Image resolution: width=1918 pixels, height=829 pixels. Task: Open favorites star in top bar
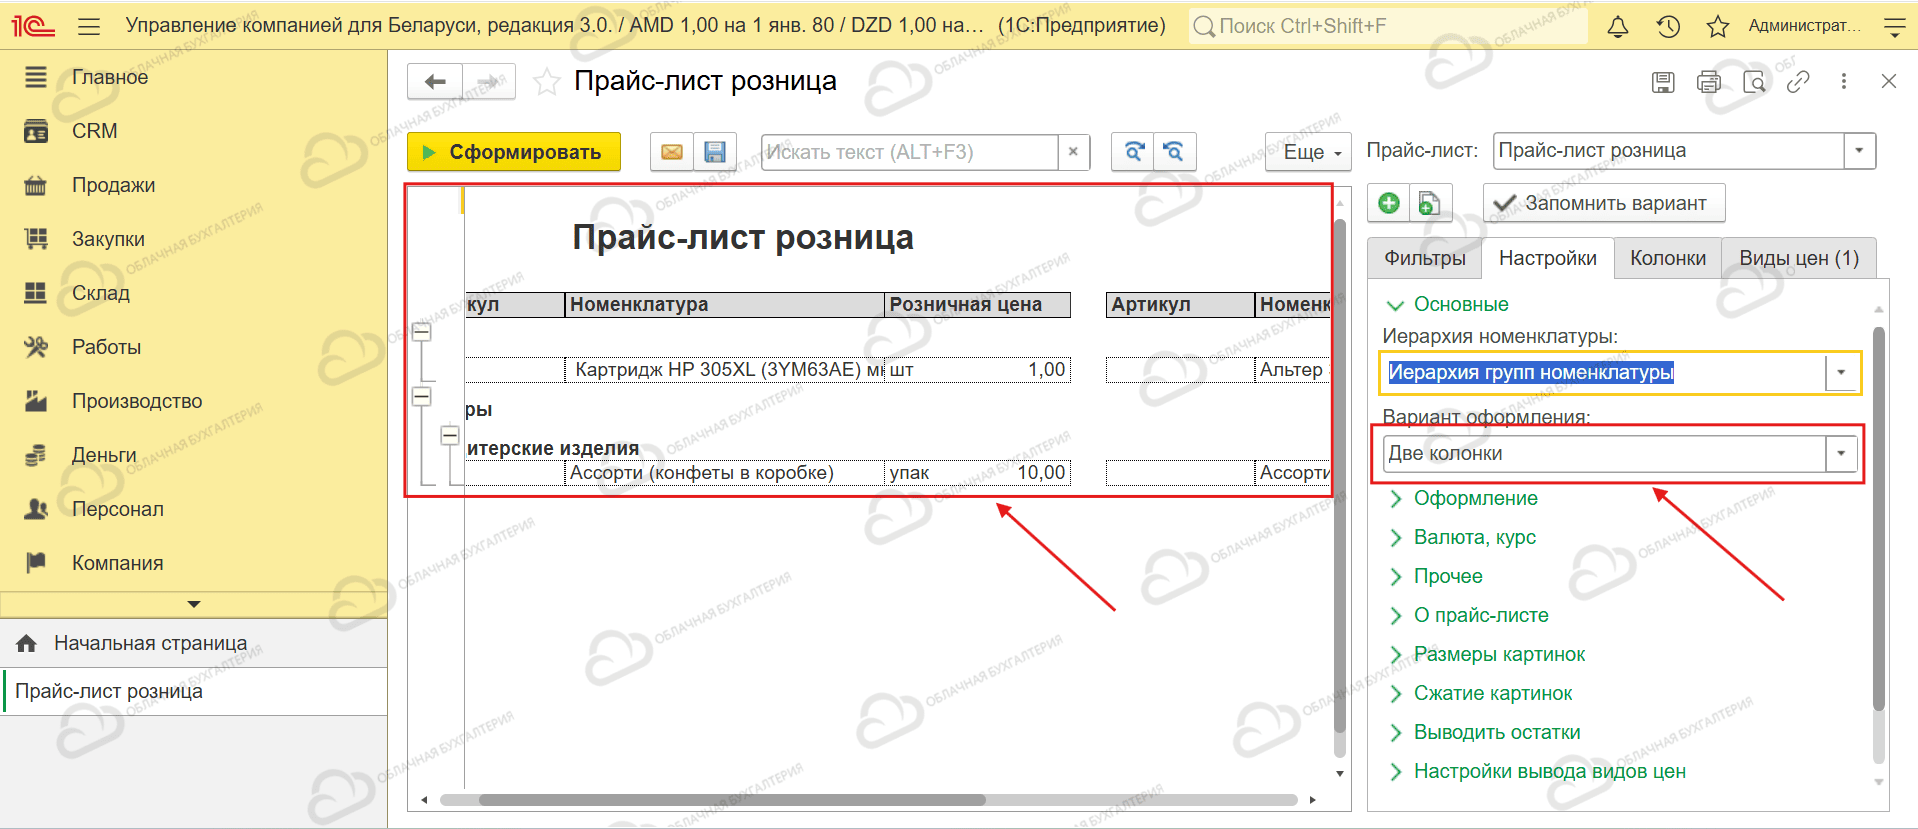(x=1718, y=27)
